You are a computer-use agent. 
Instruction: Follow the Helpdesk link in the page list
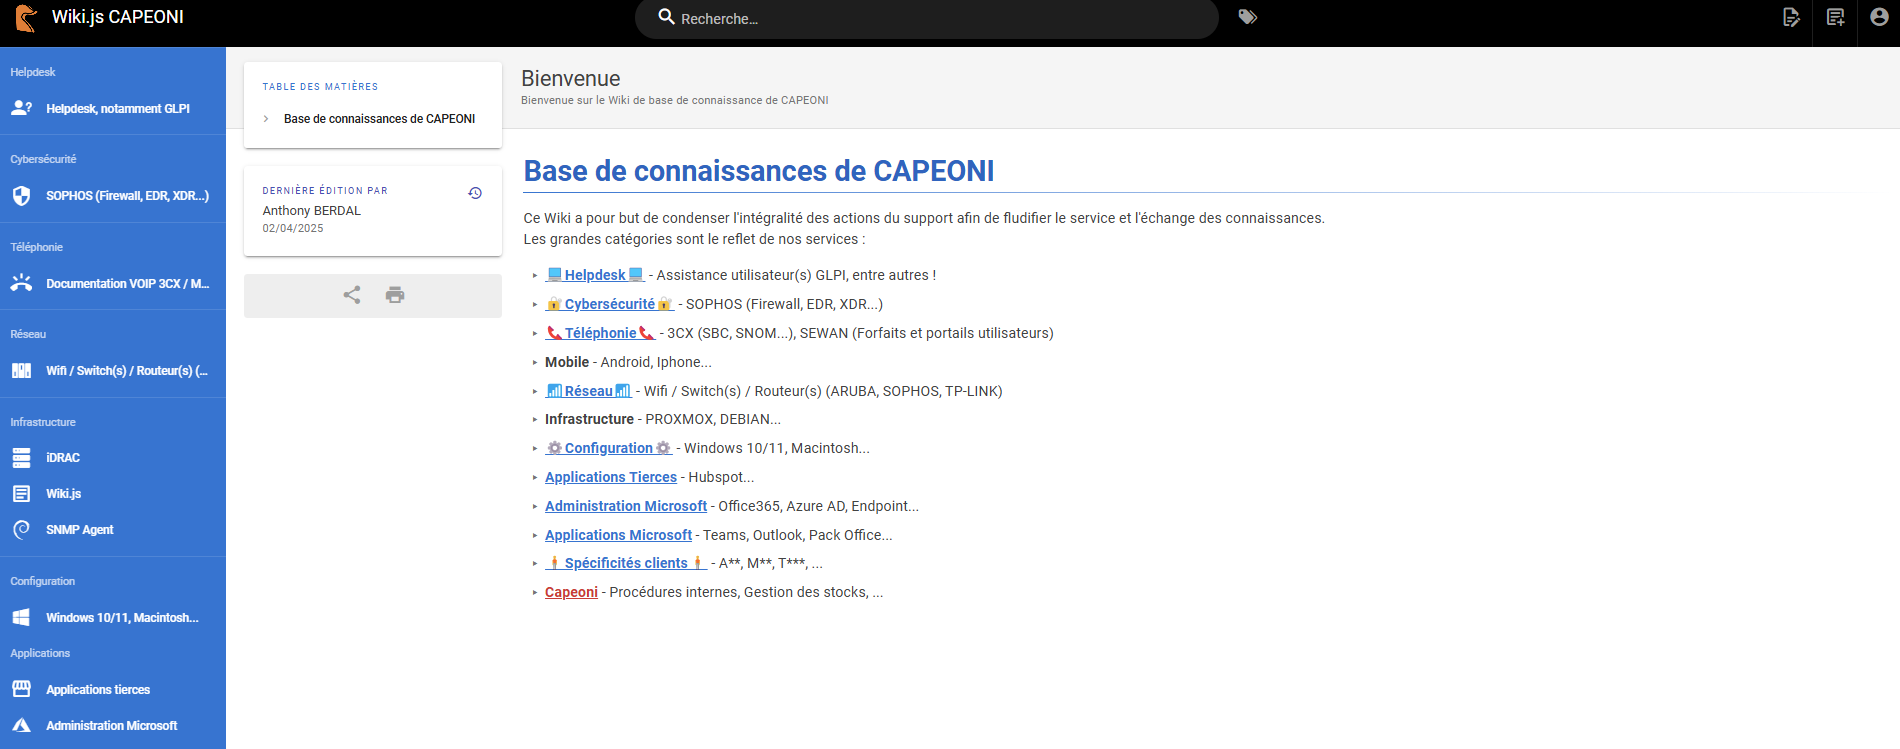click(595, 275)
